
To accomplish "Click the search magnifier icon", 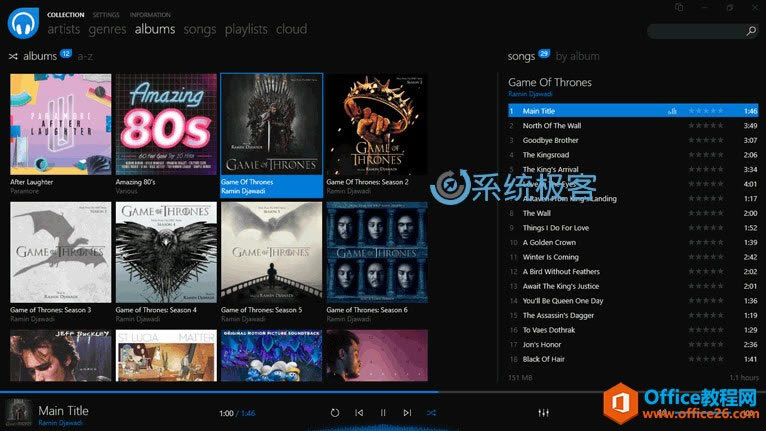I will (751, 31).
